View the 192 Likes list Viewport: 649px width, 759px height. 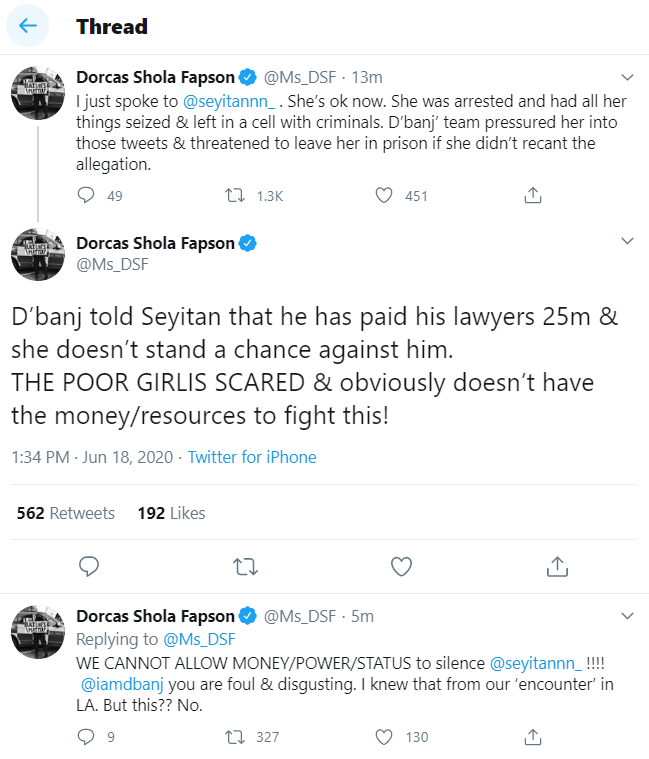[x=171, y=513]
